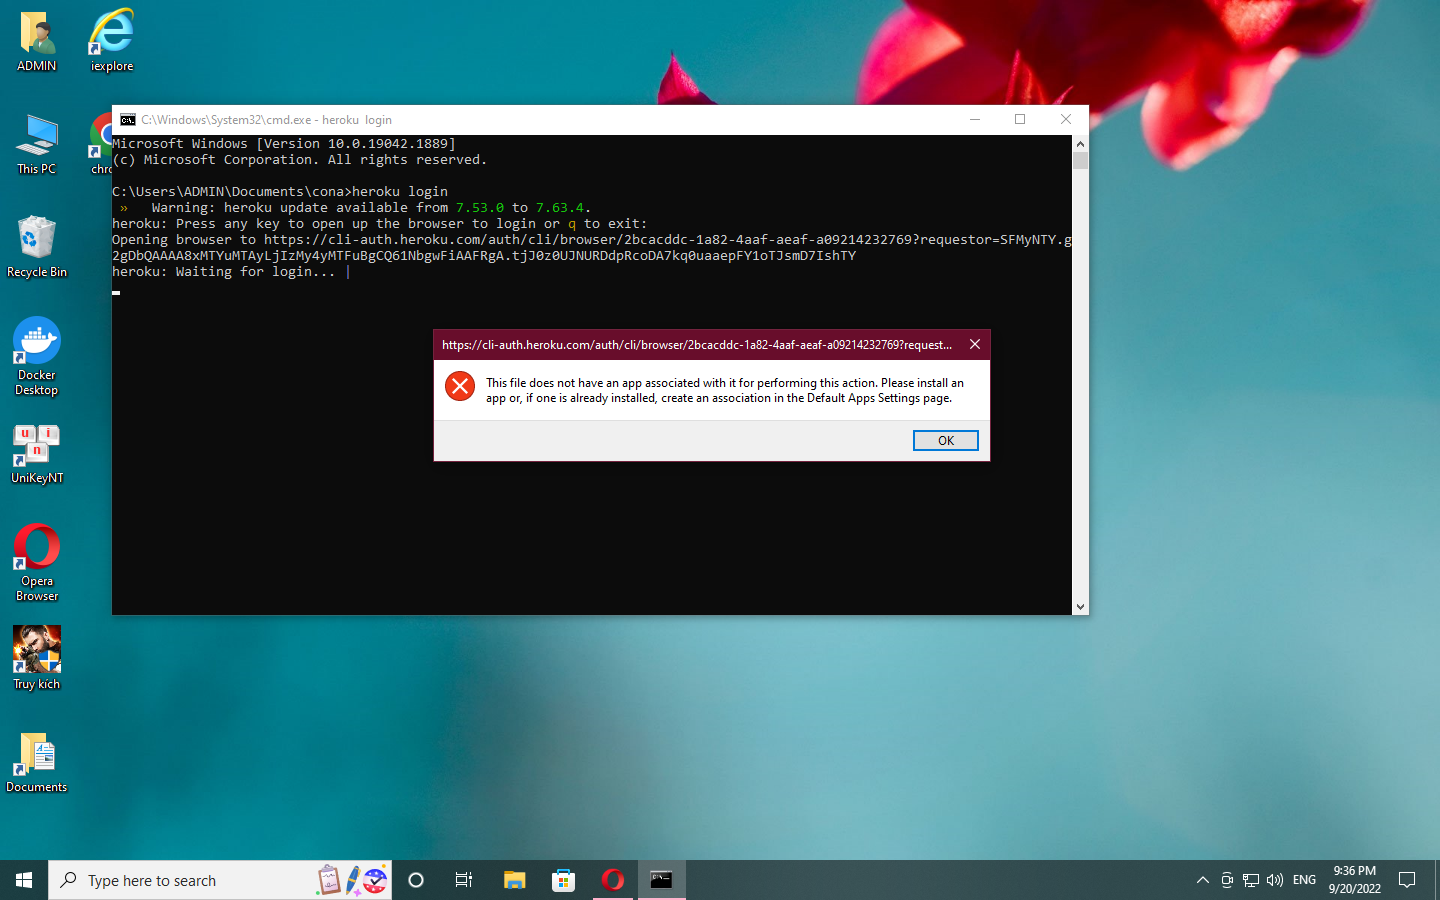Select the UniKeyNT desktop shortcut
The width and height of the screenshot is (1440, 900).
coord(37,454)
